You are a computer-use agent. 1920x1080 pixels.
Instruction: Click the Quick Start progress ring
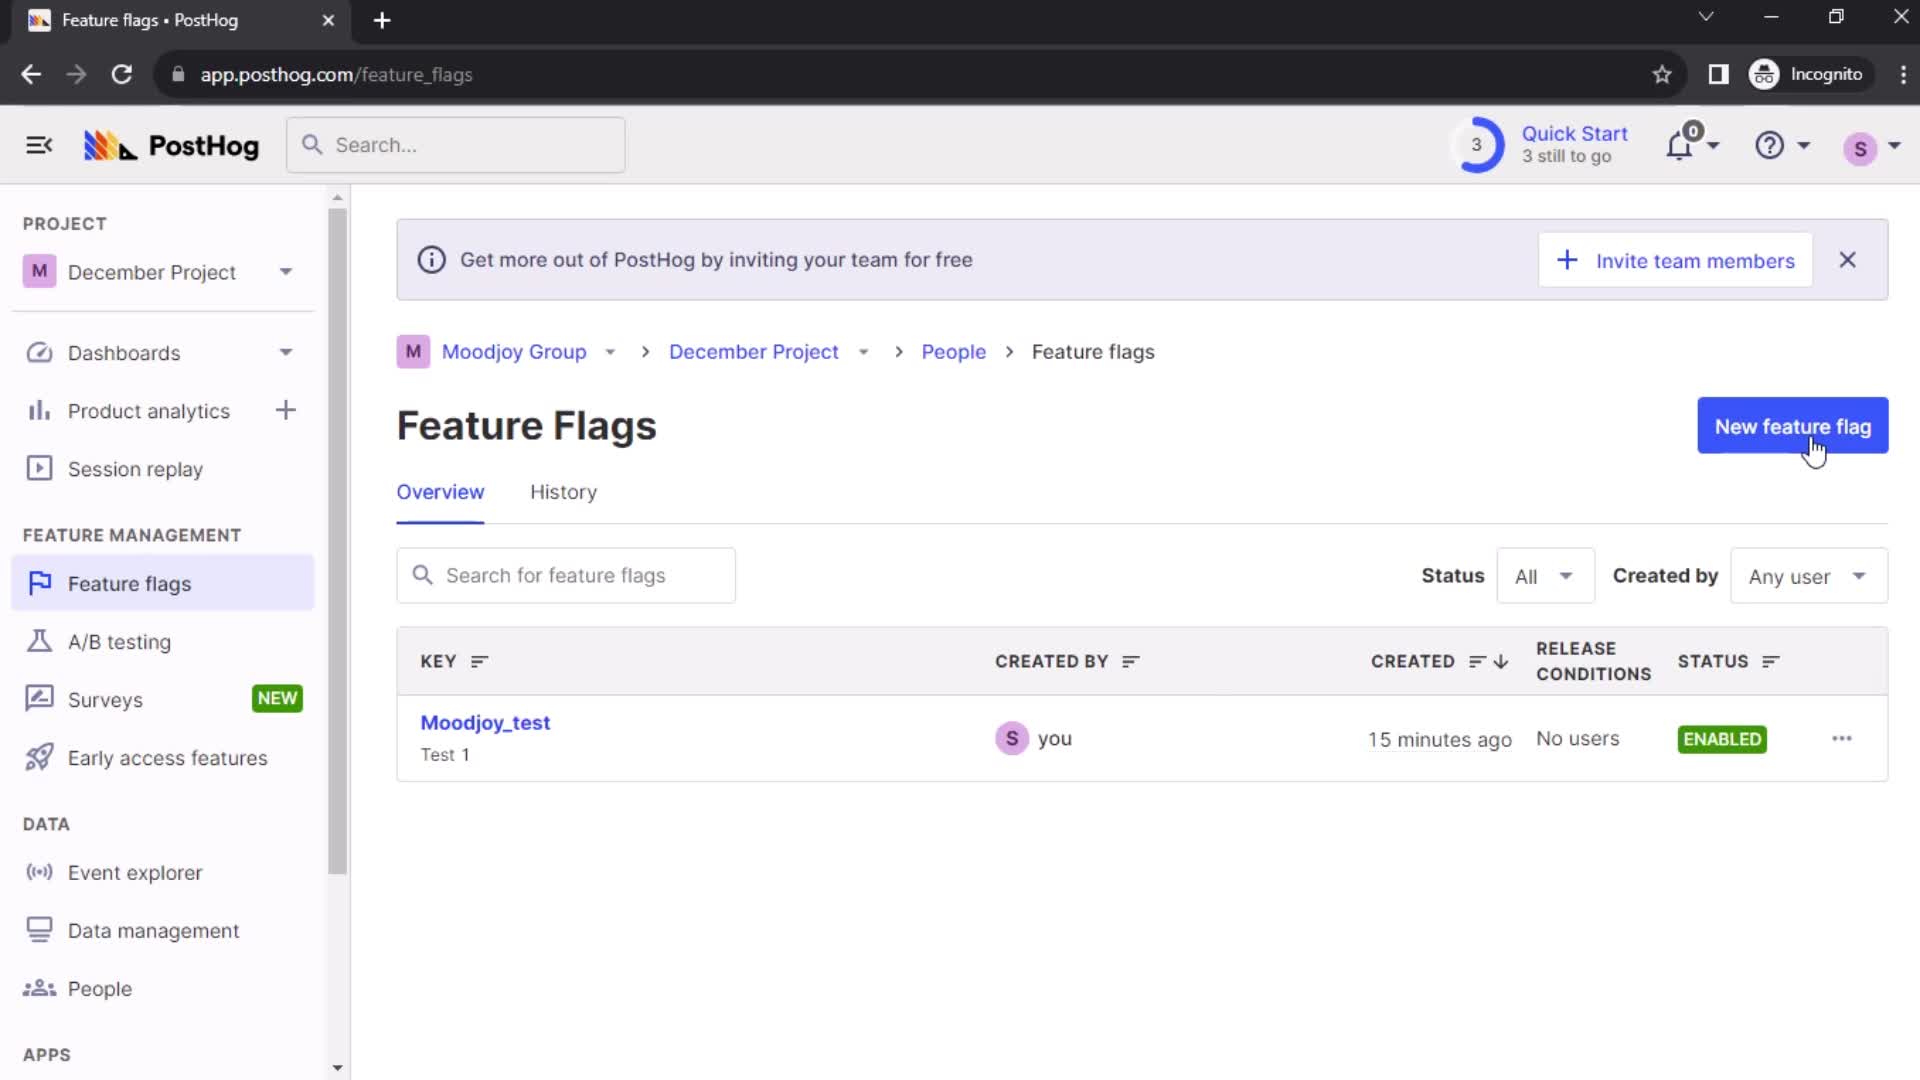1476,145
